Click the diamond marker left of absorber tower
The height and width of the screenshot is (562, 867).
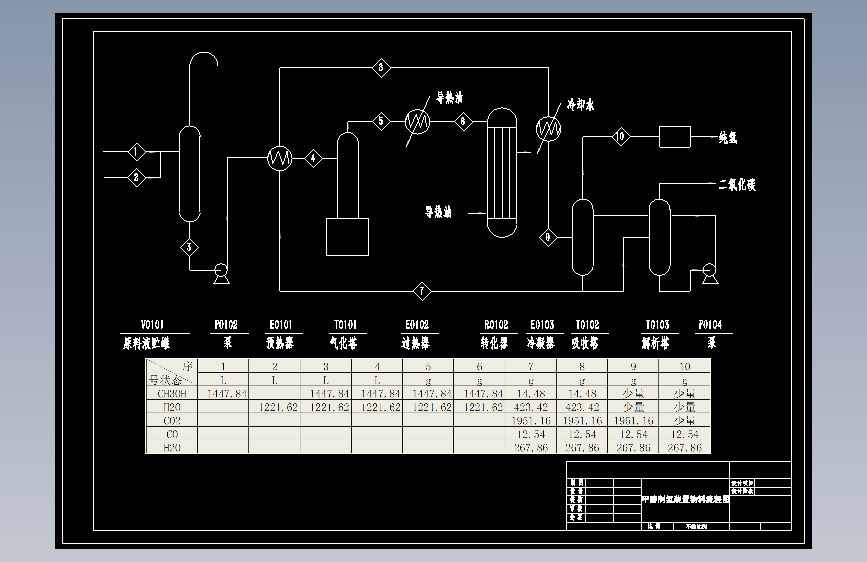click(x=548, y=237)
